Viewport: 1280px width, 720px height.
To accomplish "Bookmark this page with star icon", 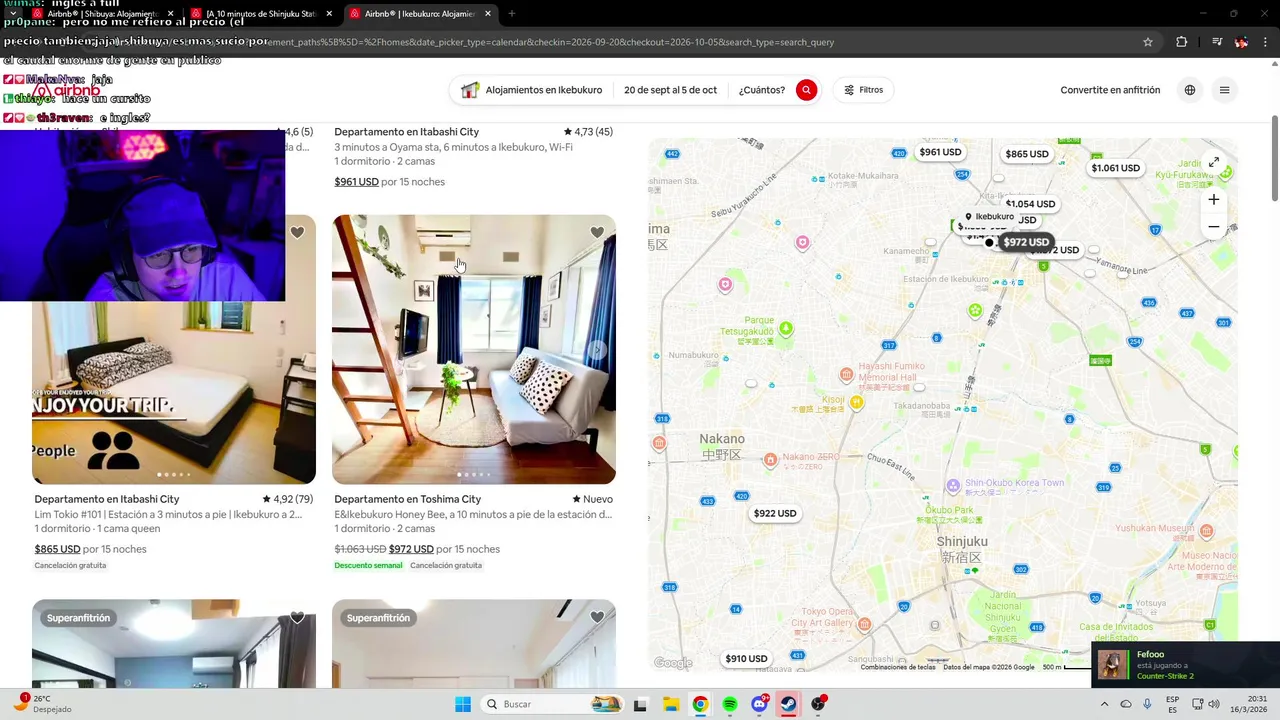I will click(x=1148, y=42).
